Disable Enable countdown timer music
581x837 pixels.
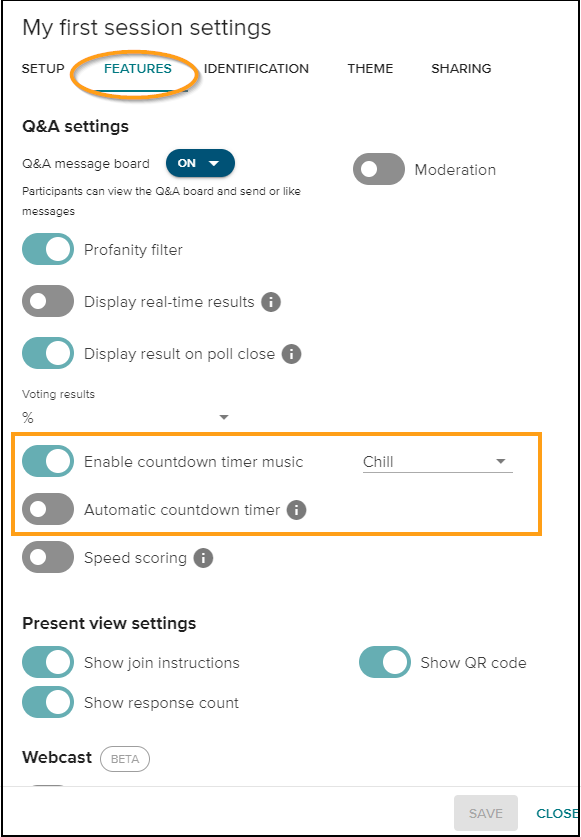pyautogui.click(x=47, y=461)
